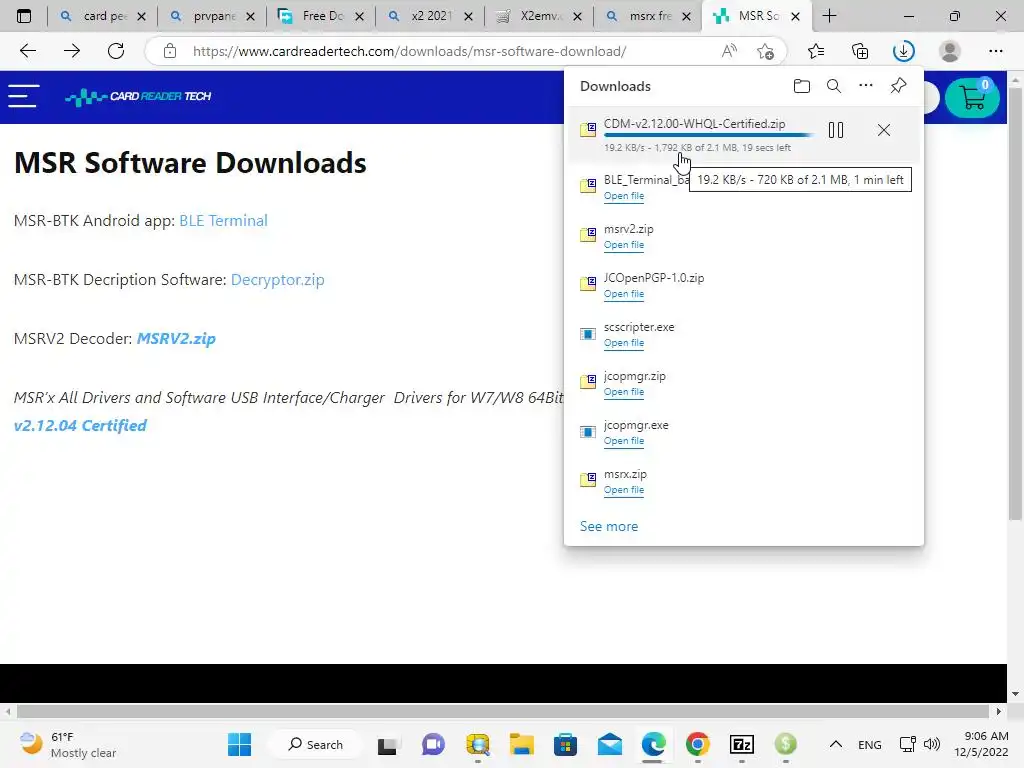Open the clock and date flyout
The image size is (1024, 768).
pos(981,744)
